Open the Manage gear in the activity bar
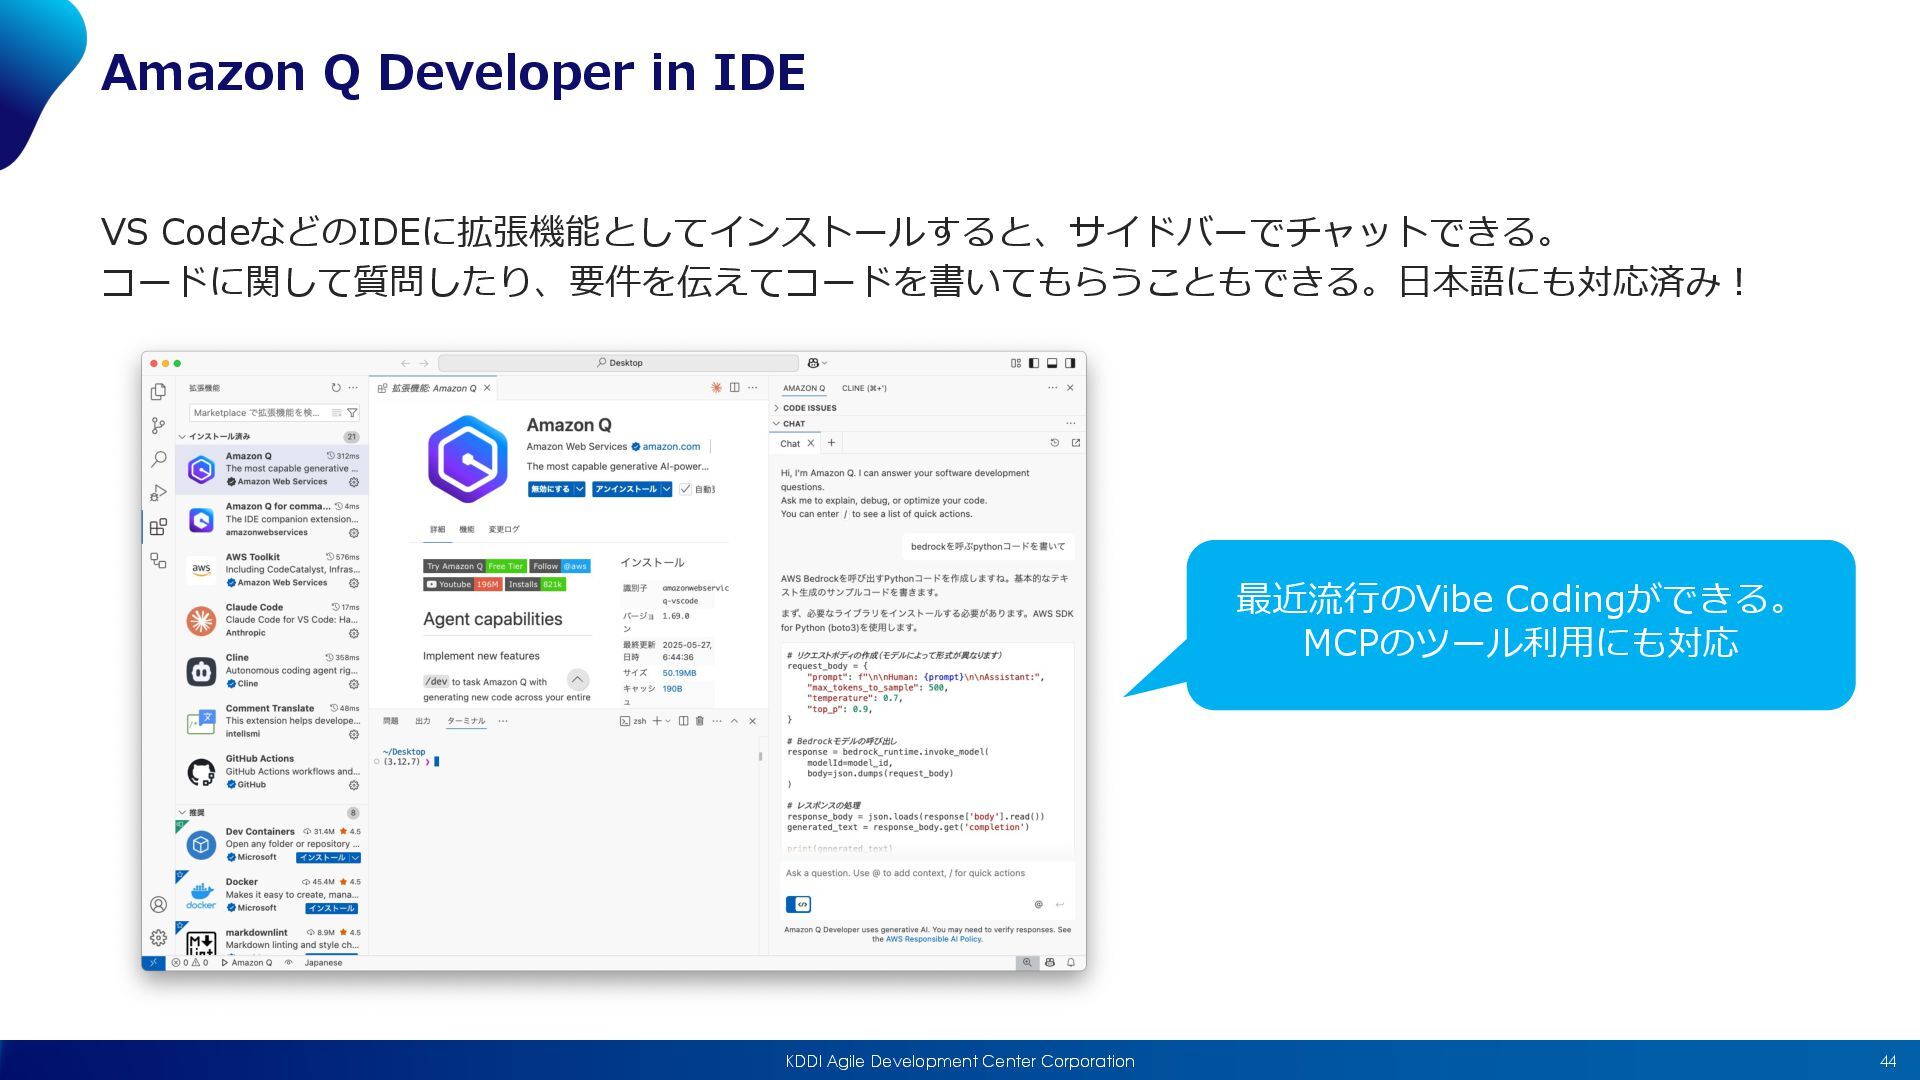 click(x=158, y=938)
